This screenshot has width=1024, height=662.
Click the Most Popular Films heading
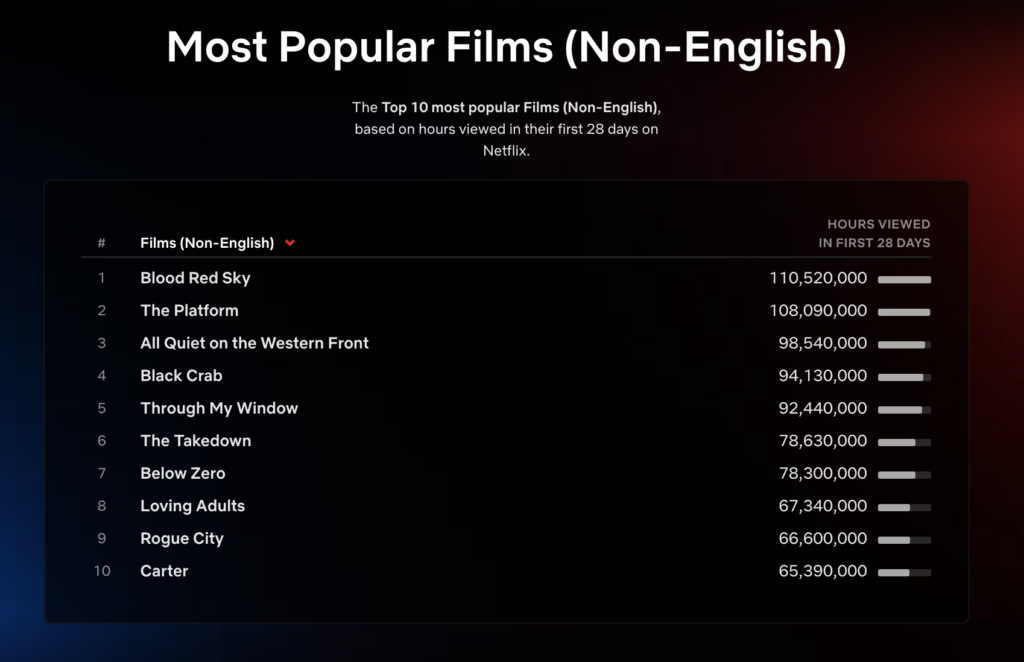coord(506,47)
